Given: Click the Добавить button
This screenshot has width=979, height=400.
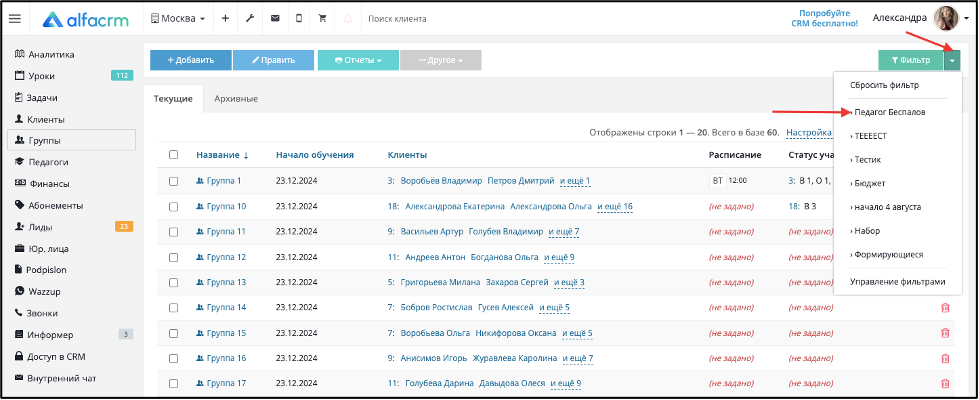Looking at the screenshot, I should pos(190,61).
